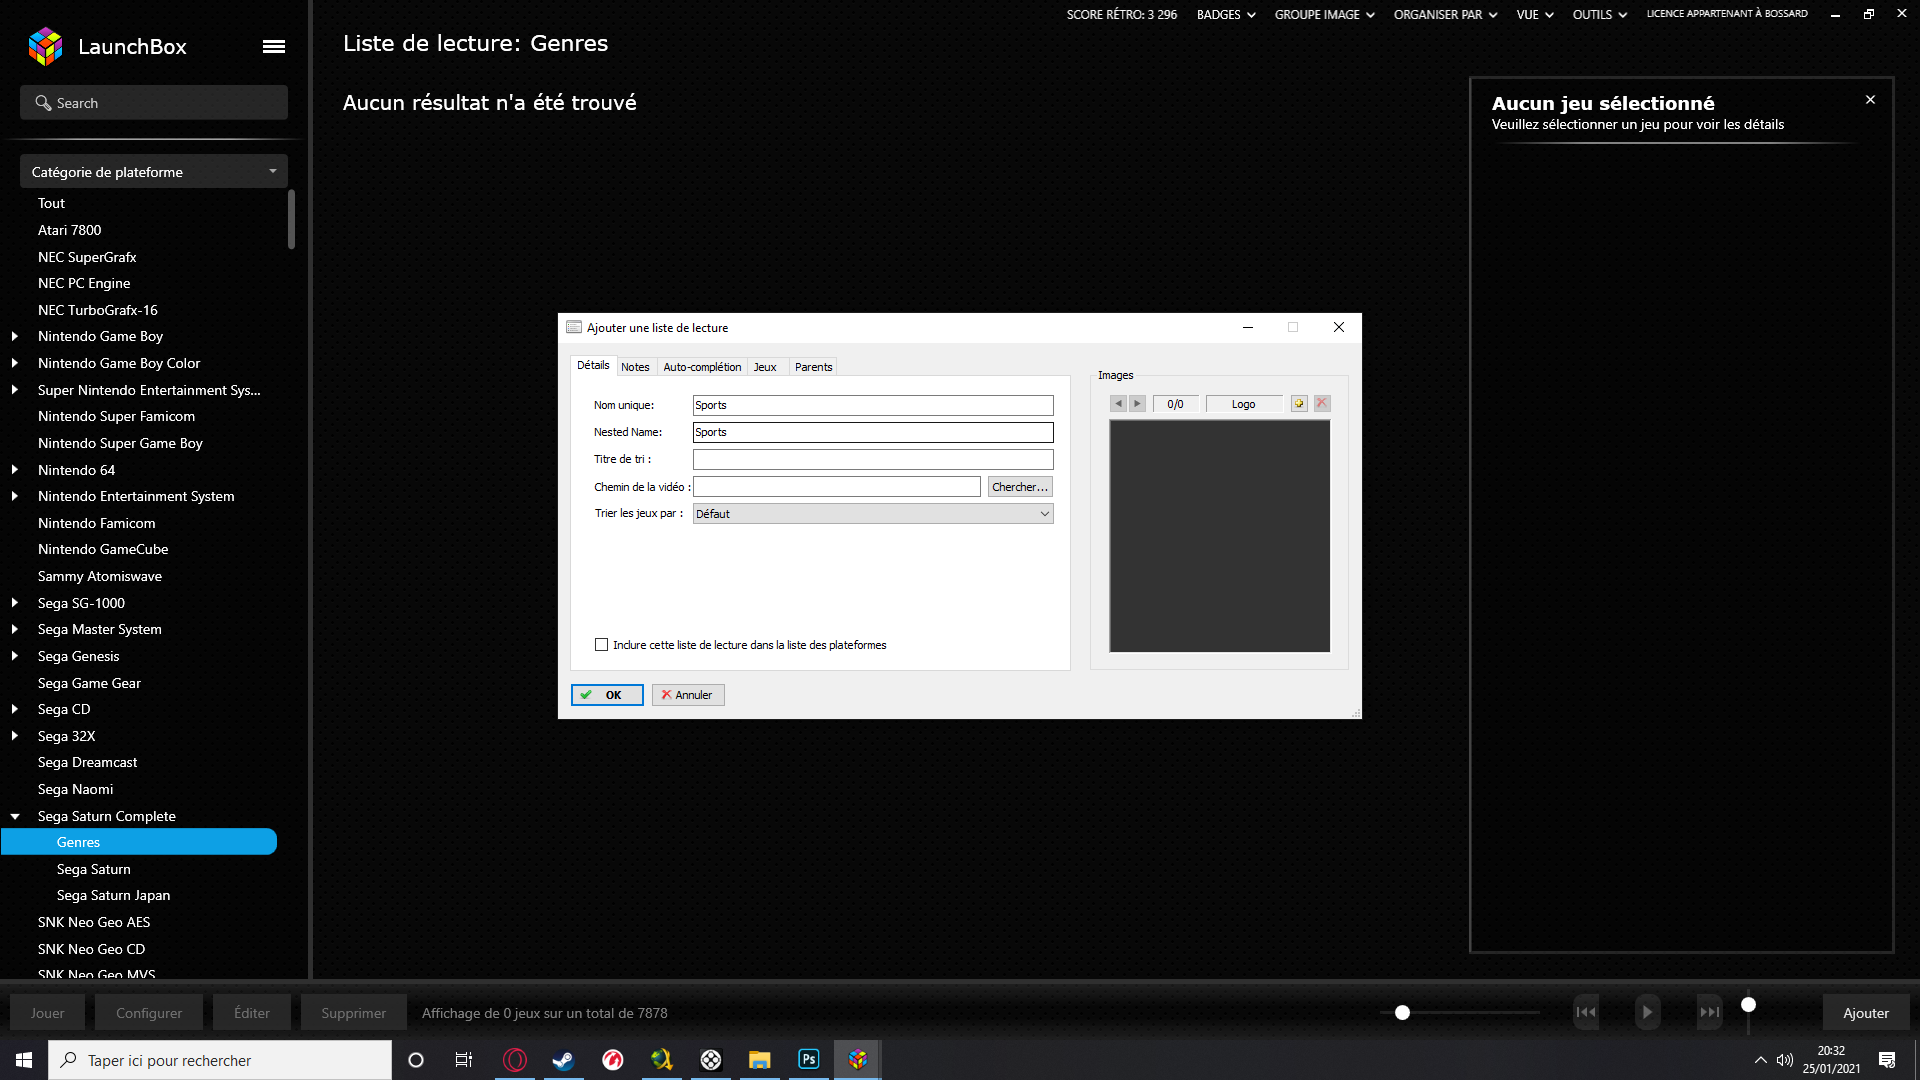Open File Explorer from the taskbar

(760, 1060)
